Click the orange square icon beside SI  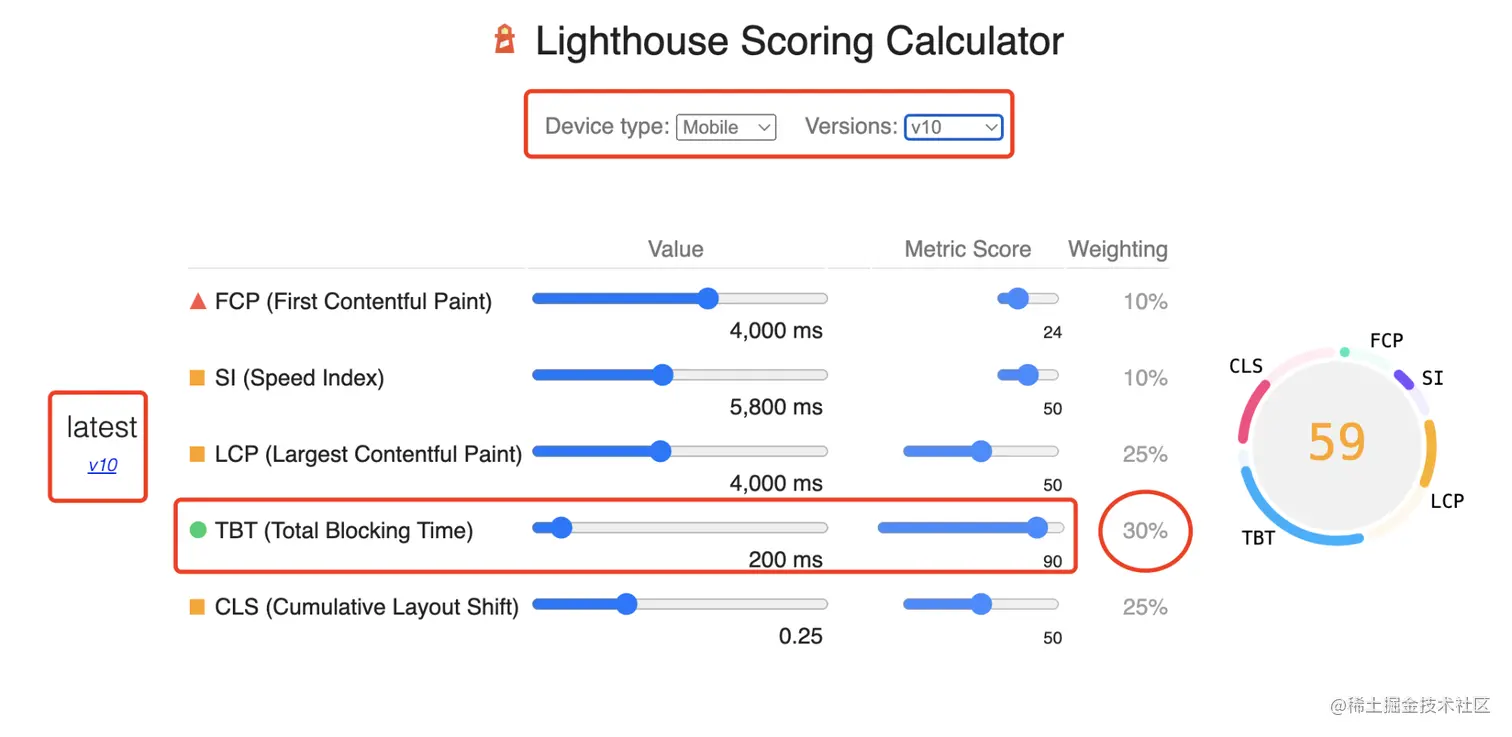[x=198, y=378]
